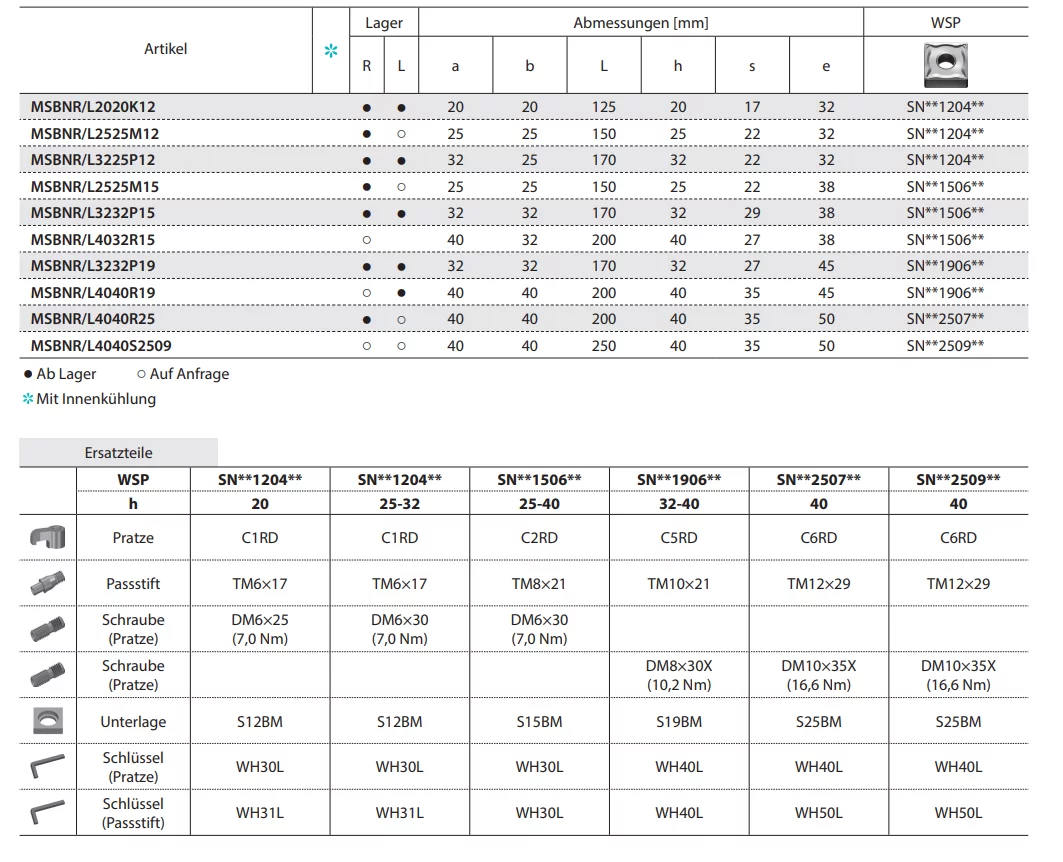Click the blue snowflake column header icon
This screenshot has height=862, width=1063.
331,51
